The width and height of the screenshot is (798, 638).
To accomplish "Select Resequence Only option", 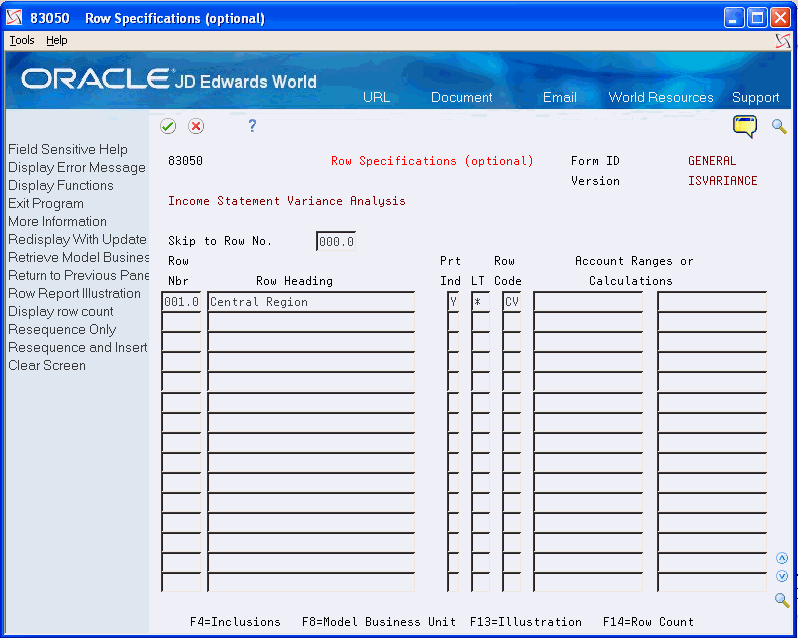I will coord(62,330).
